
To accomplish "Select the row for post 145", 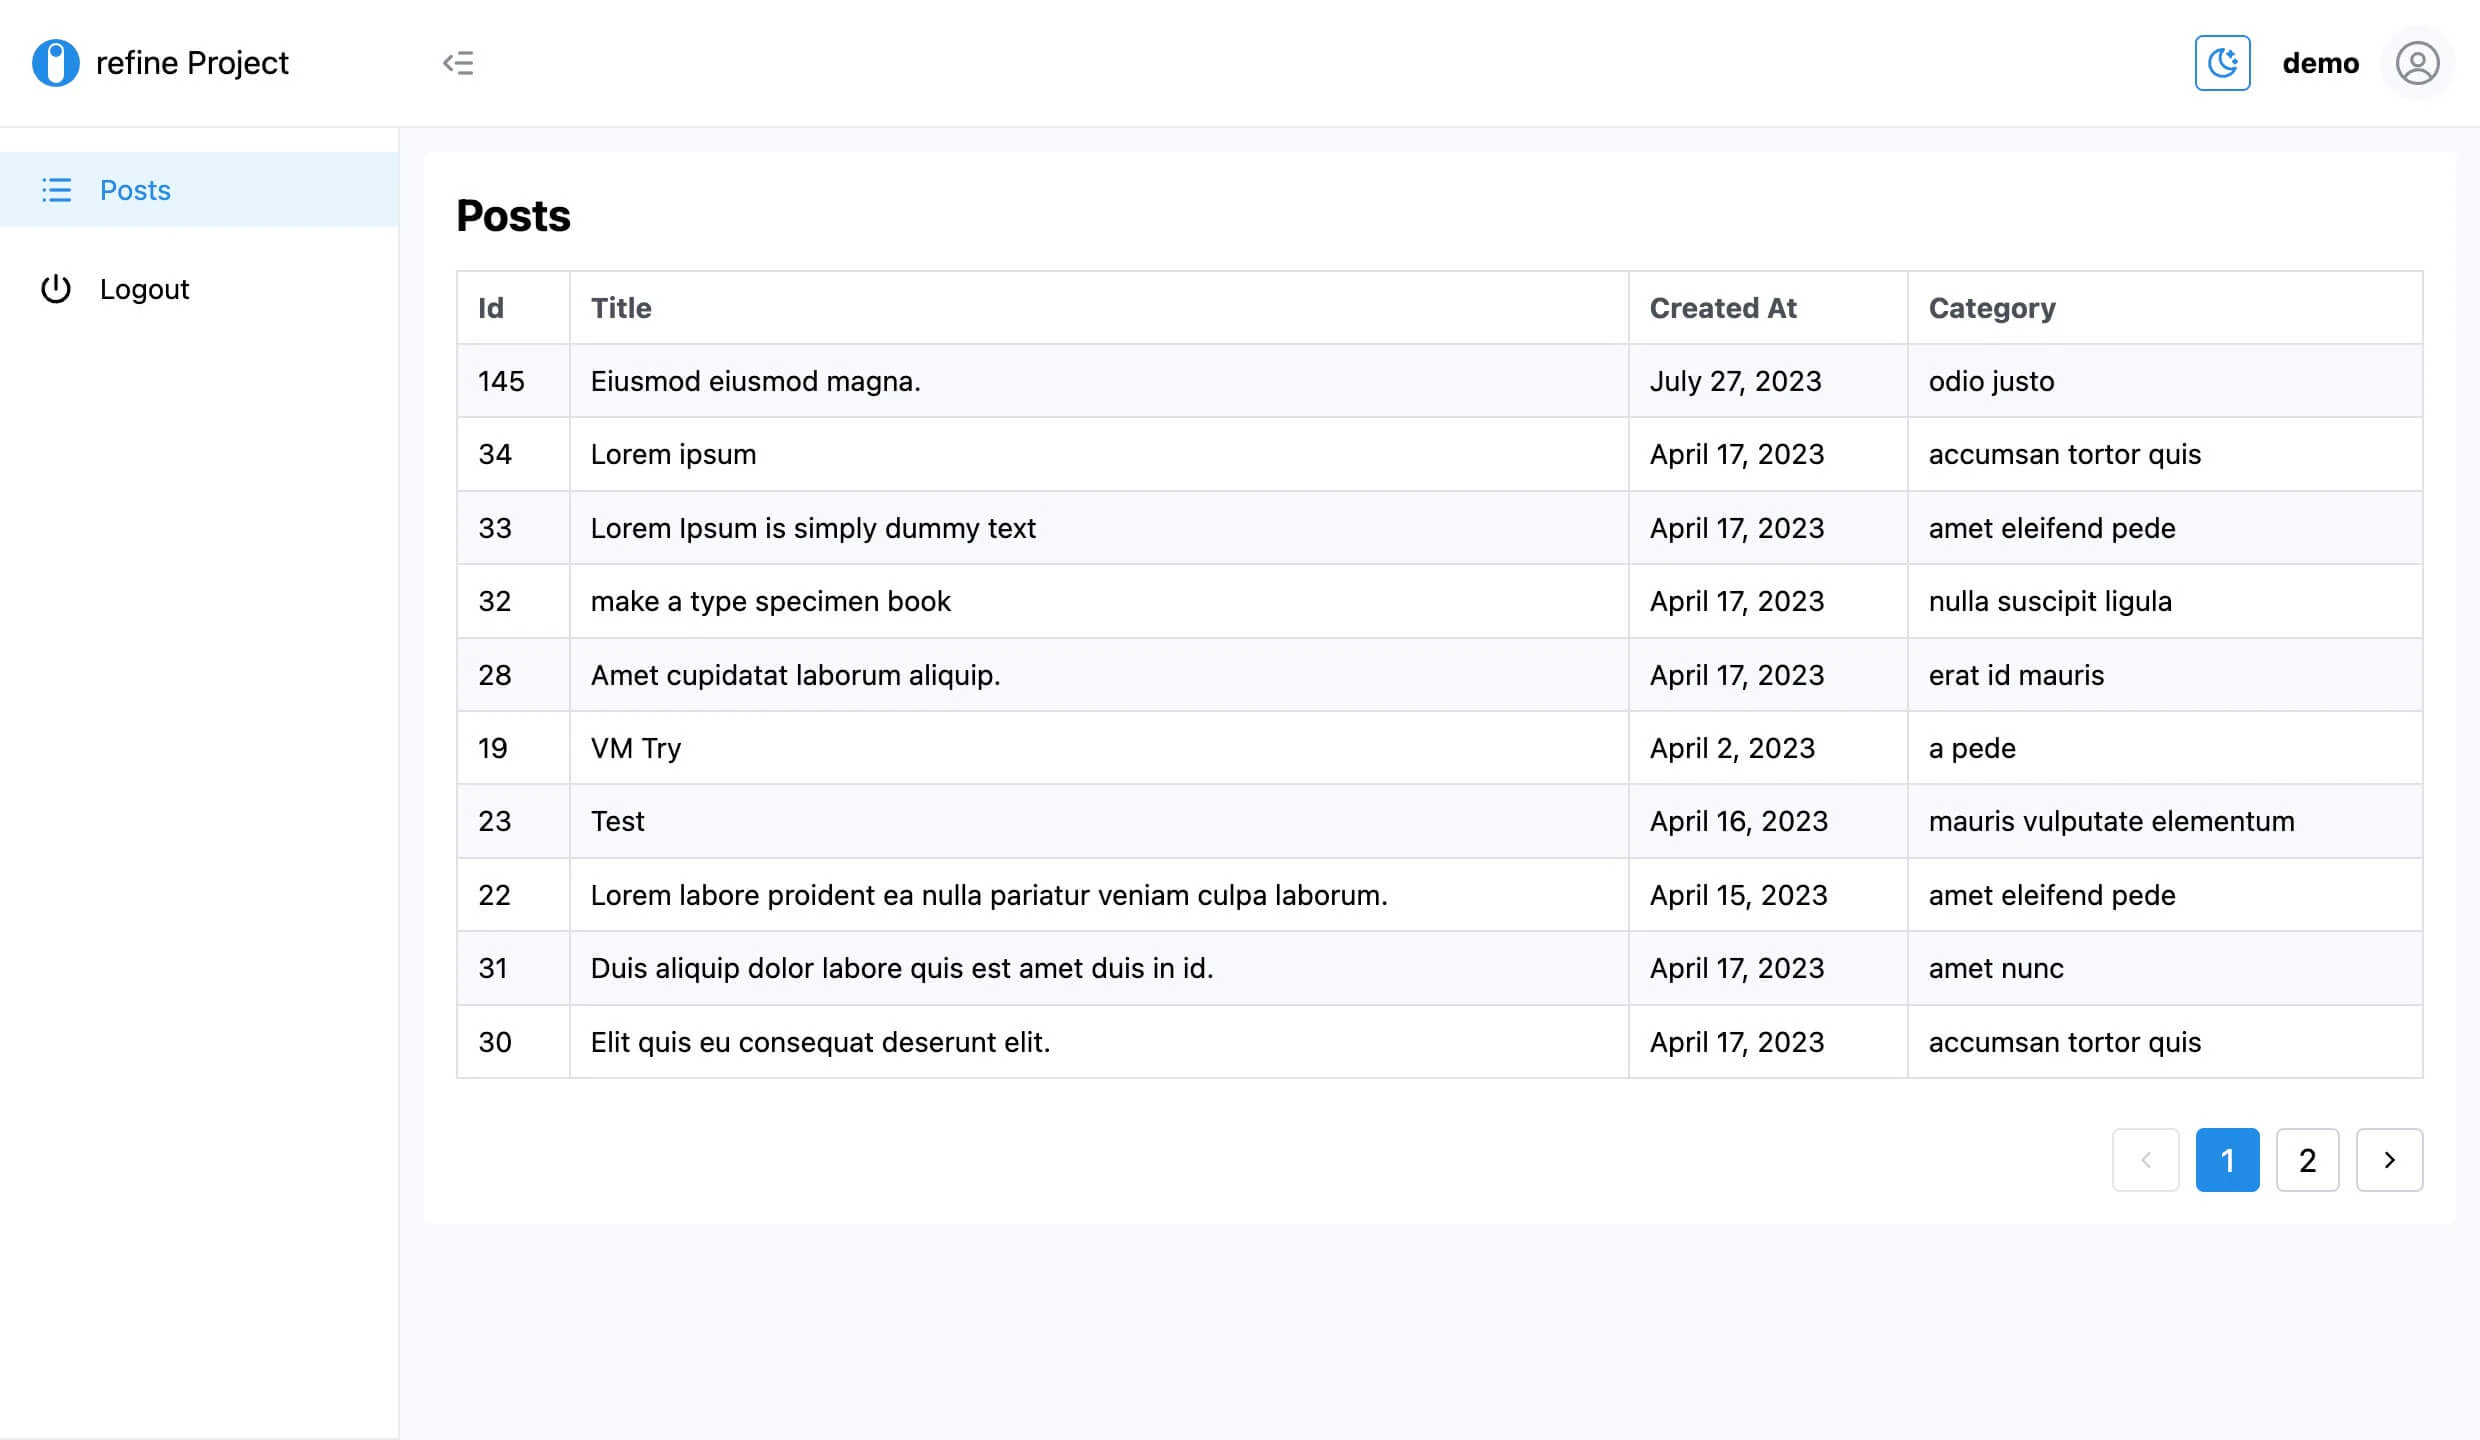I will [x=1000, y=381].
